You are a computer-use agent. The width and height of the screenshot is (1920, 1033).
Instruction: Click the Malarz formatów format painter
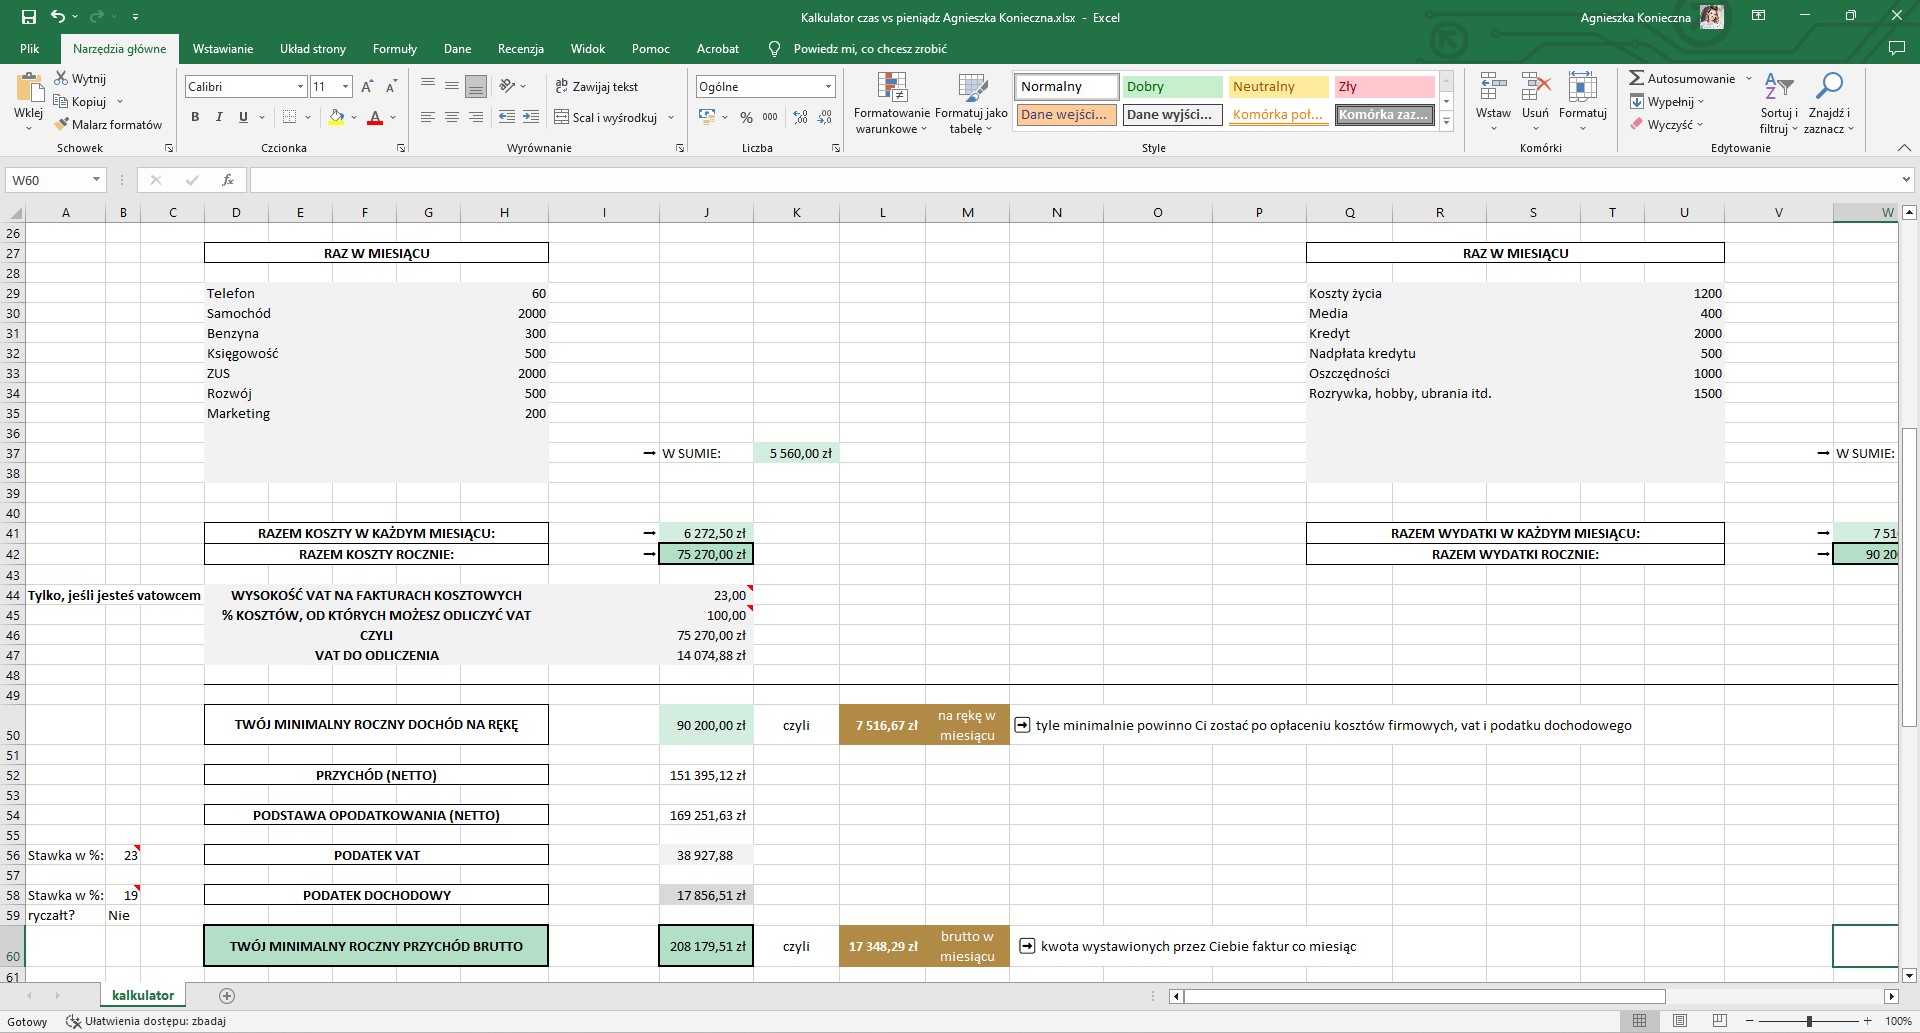(108, 125)
